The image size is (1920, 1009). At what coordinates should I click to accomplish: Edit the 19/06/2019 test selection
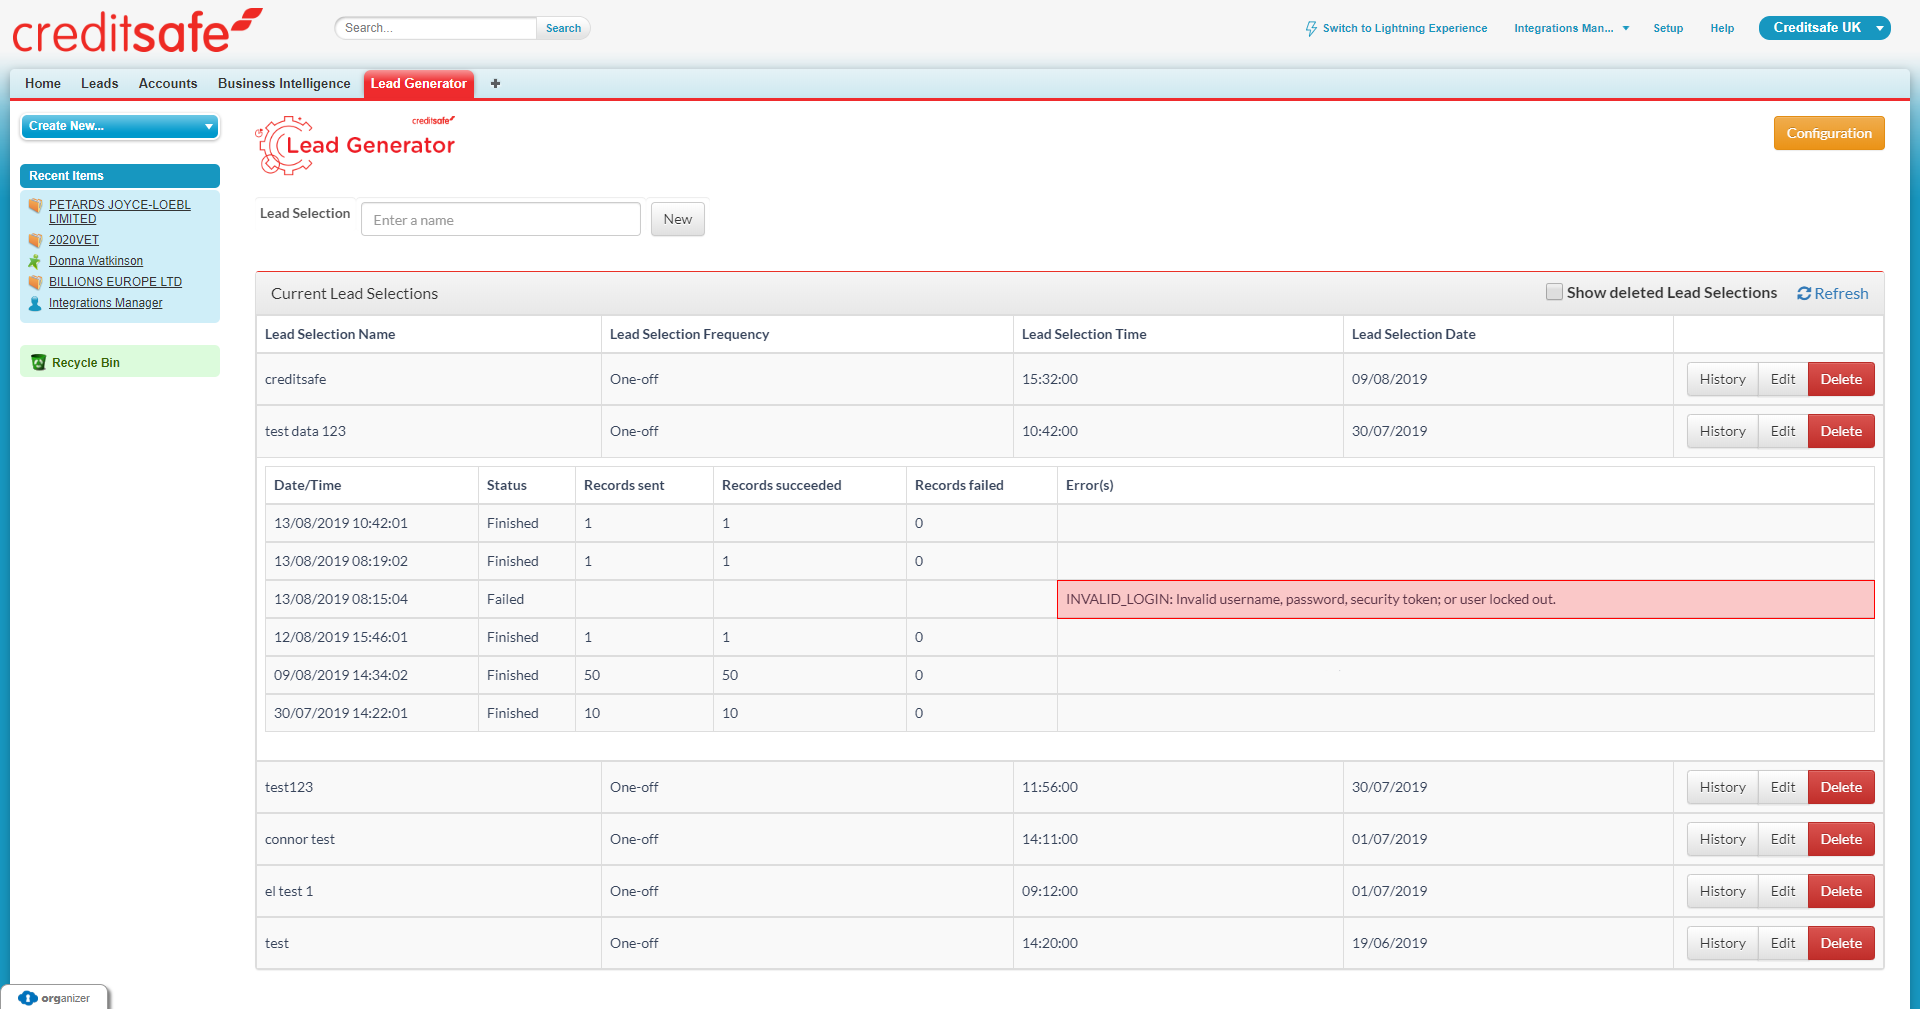pos(1783,943)
